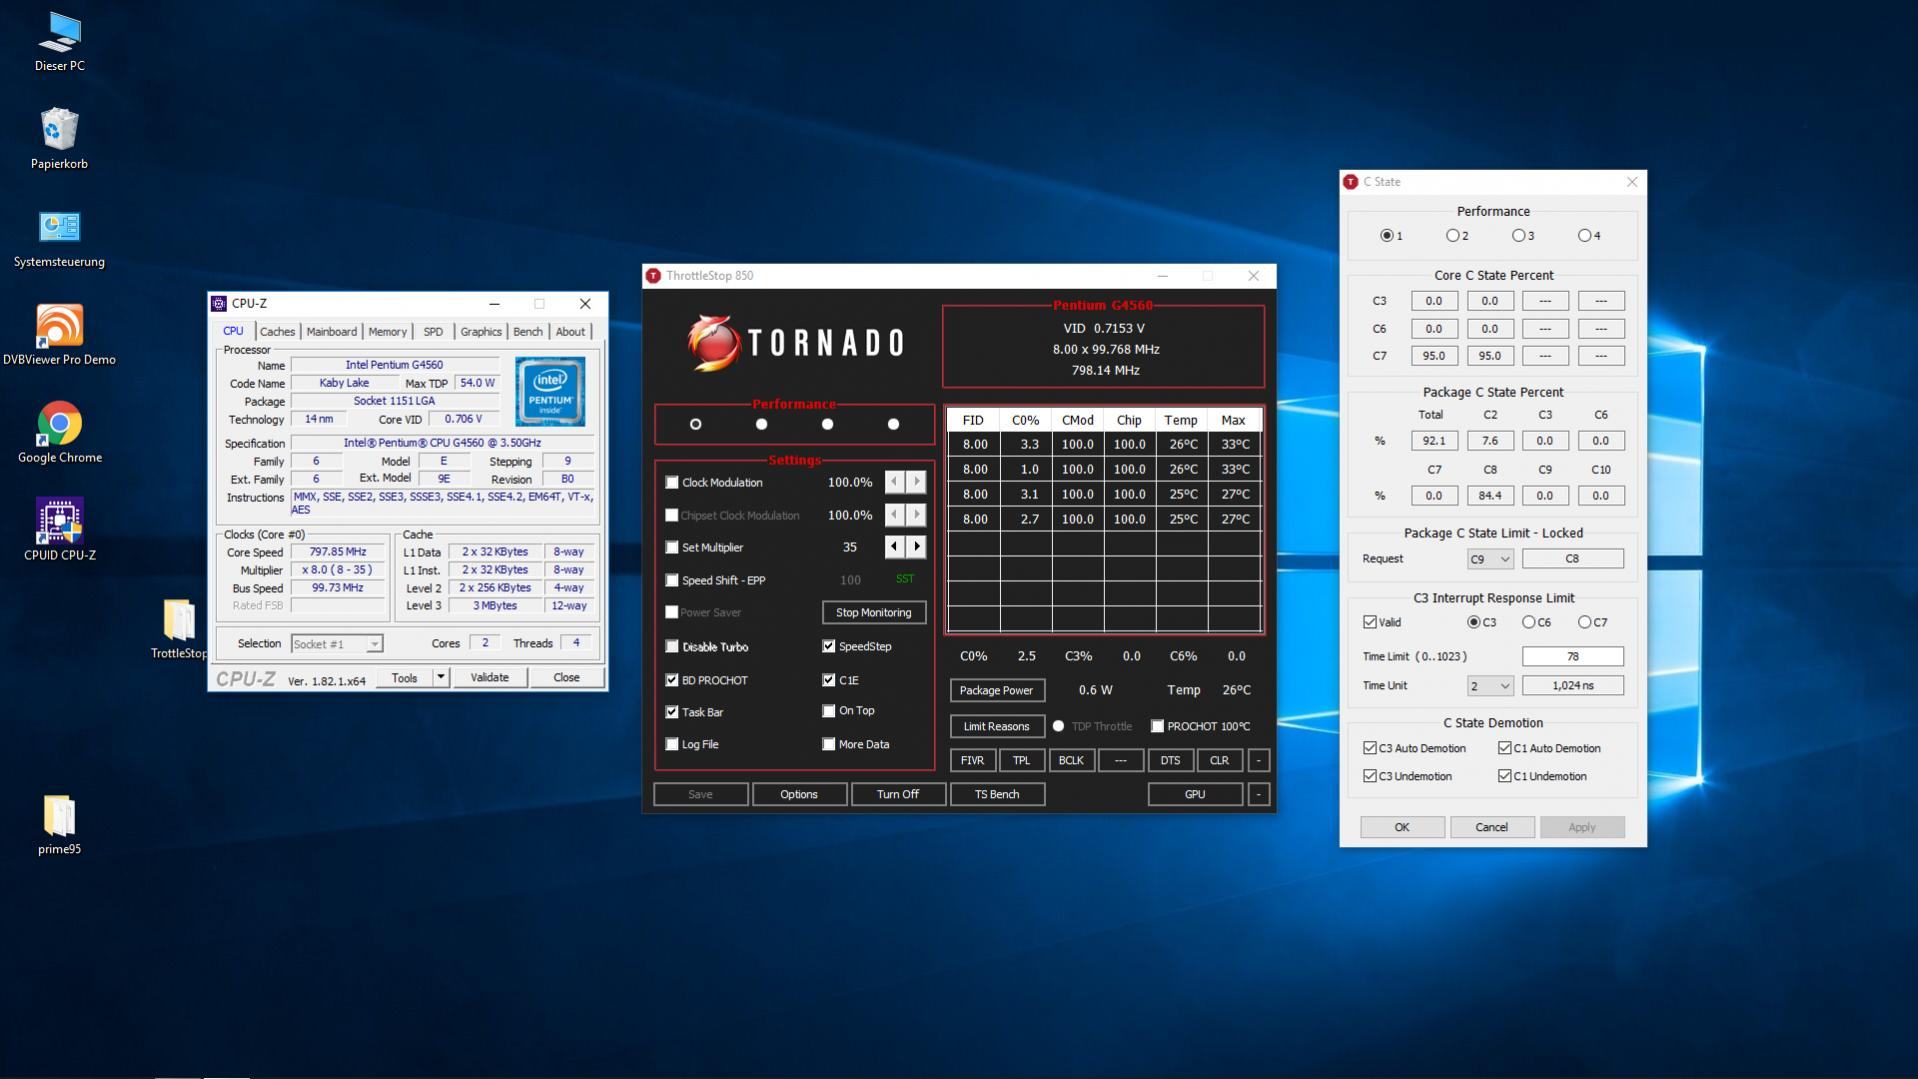Viewport: 1918px width, 1079px height.
Task: Uncheck C1 Undemotion checkbox
Action: (x=1505, y=776)
